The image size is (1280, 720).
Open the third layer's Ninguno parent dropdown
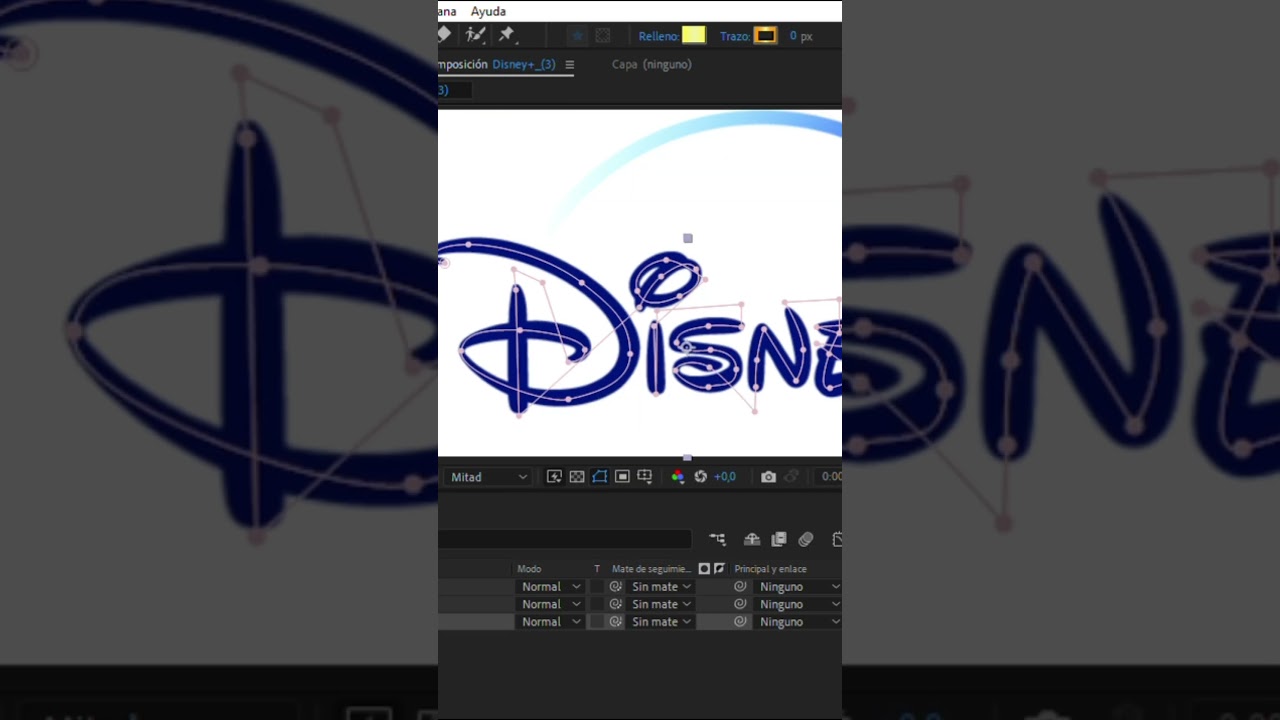pyautogui.click(x=798, y=622)
